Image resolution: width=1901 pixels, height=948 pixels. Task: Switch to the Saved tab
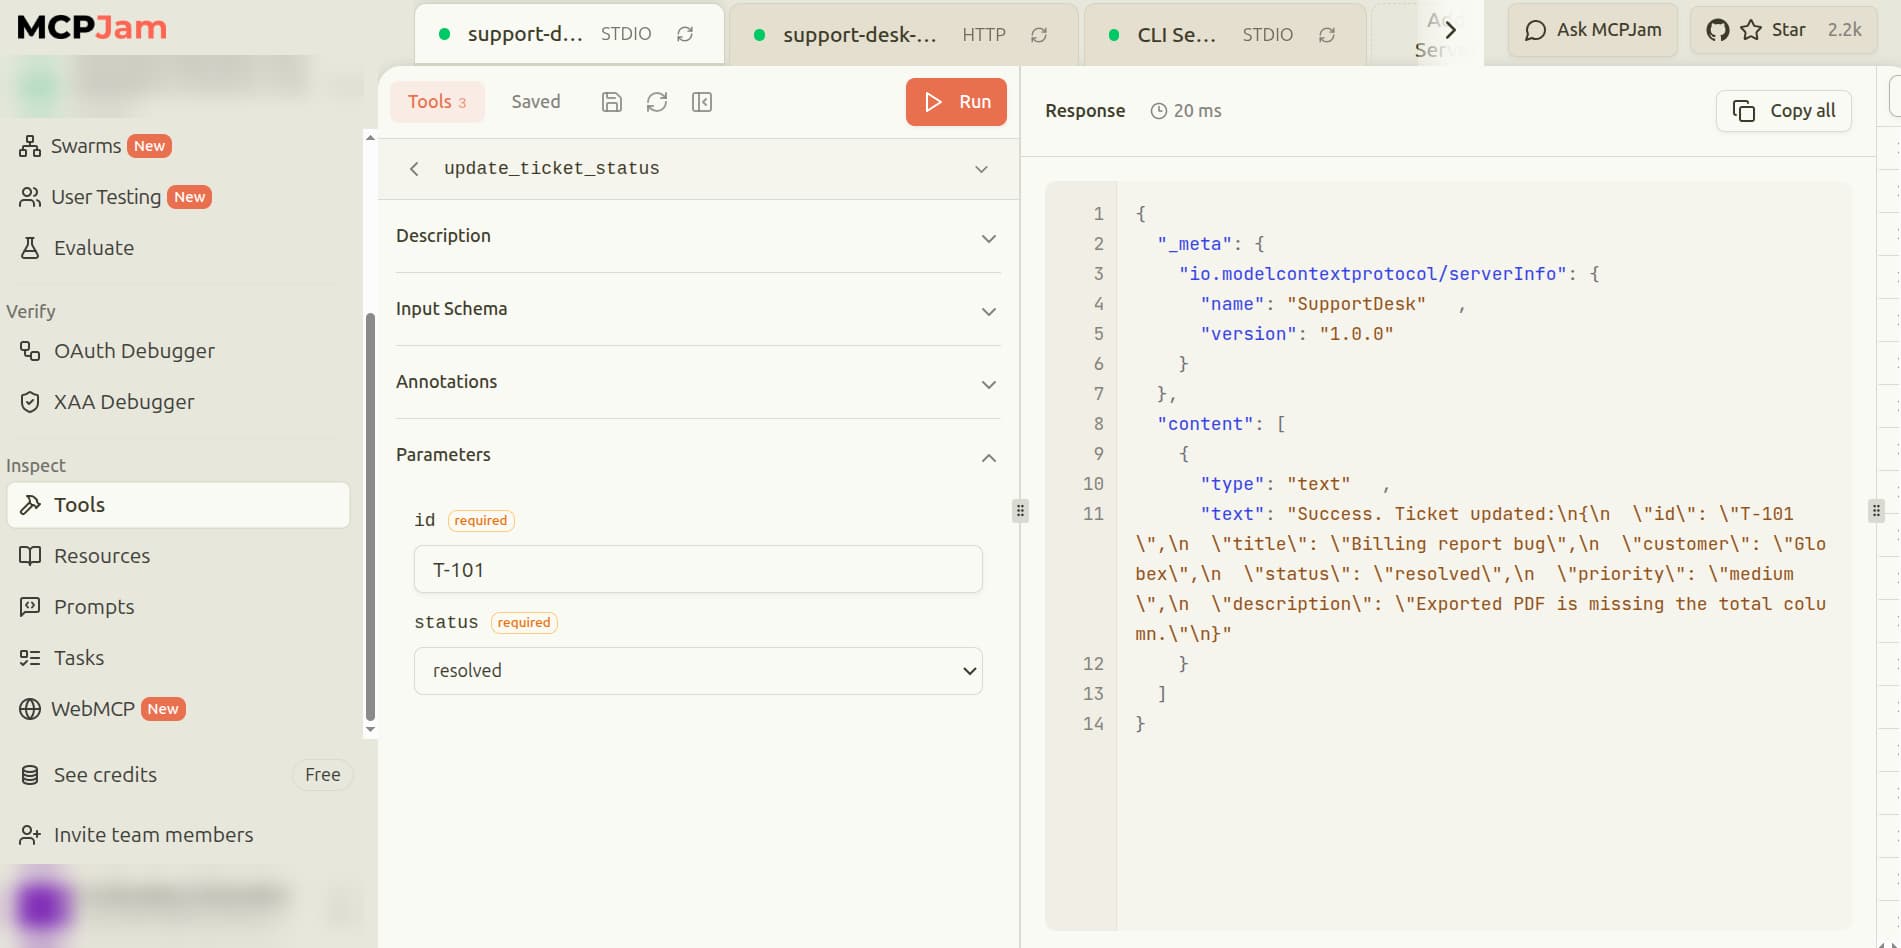click(536, 102)
